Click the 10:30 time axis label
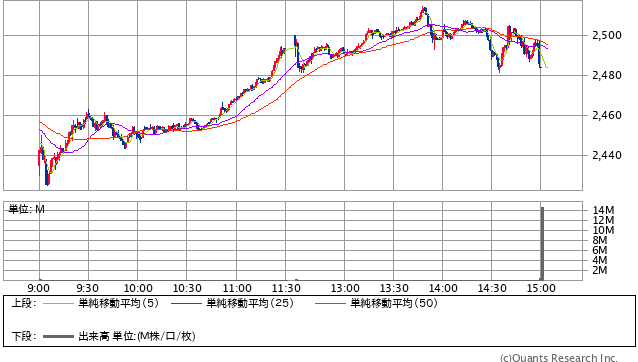 pos(187,288)
